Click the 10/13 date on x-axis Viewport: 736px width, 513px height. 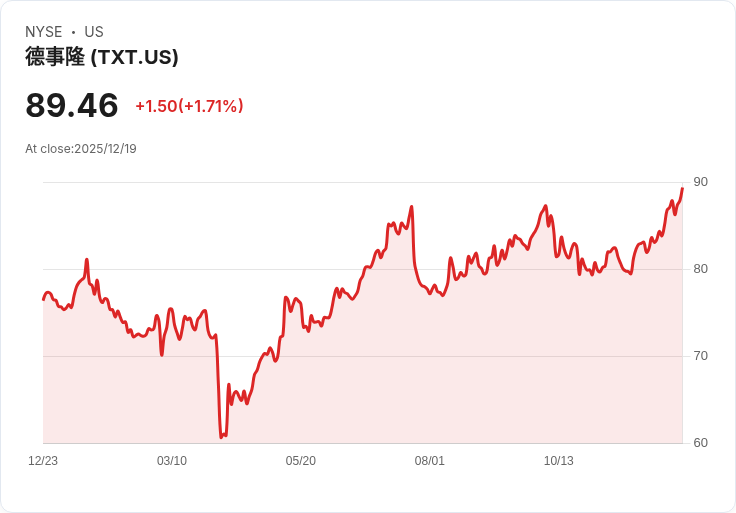[x=558, y=461]
